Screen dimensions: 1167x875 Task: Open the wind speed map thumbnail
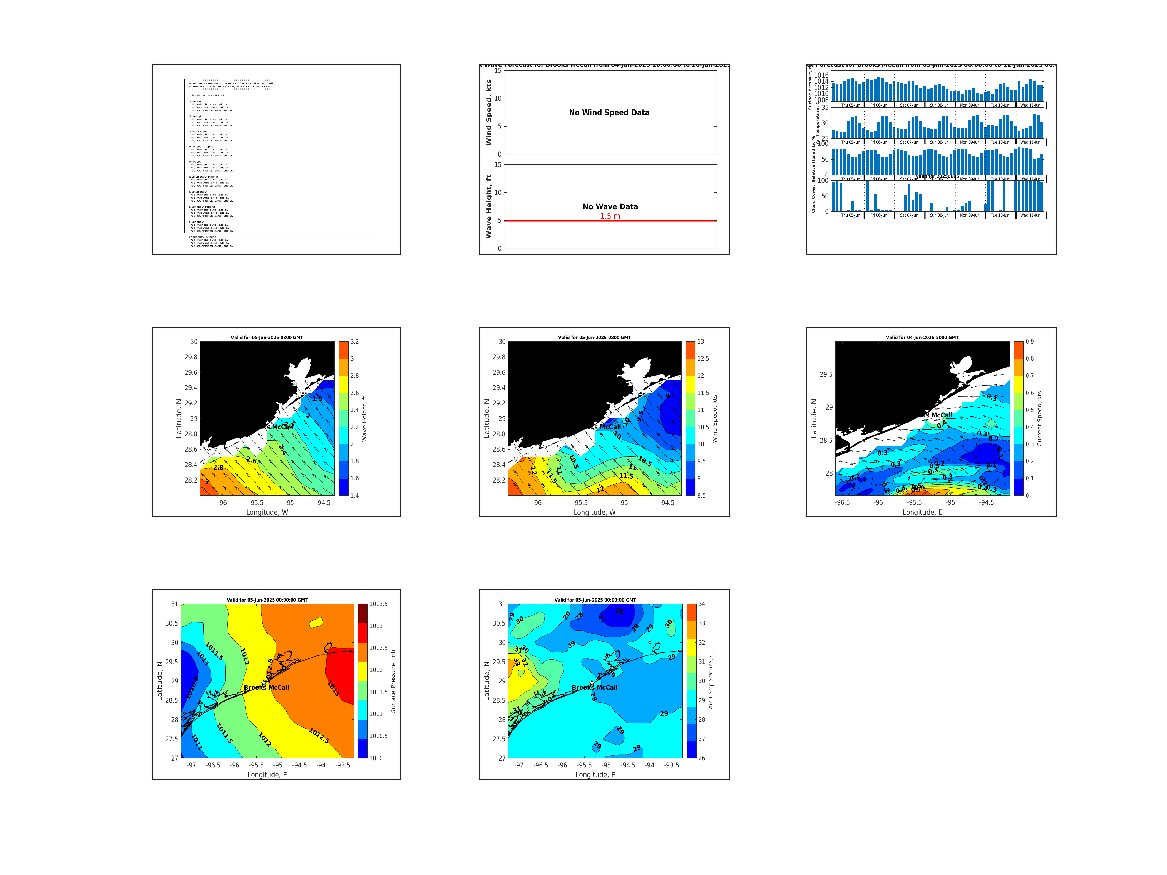click(604, 422)
